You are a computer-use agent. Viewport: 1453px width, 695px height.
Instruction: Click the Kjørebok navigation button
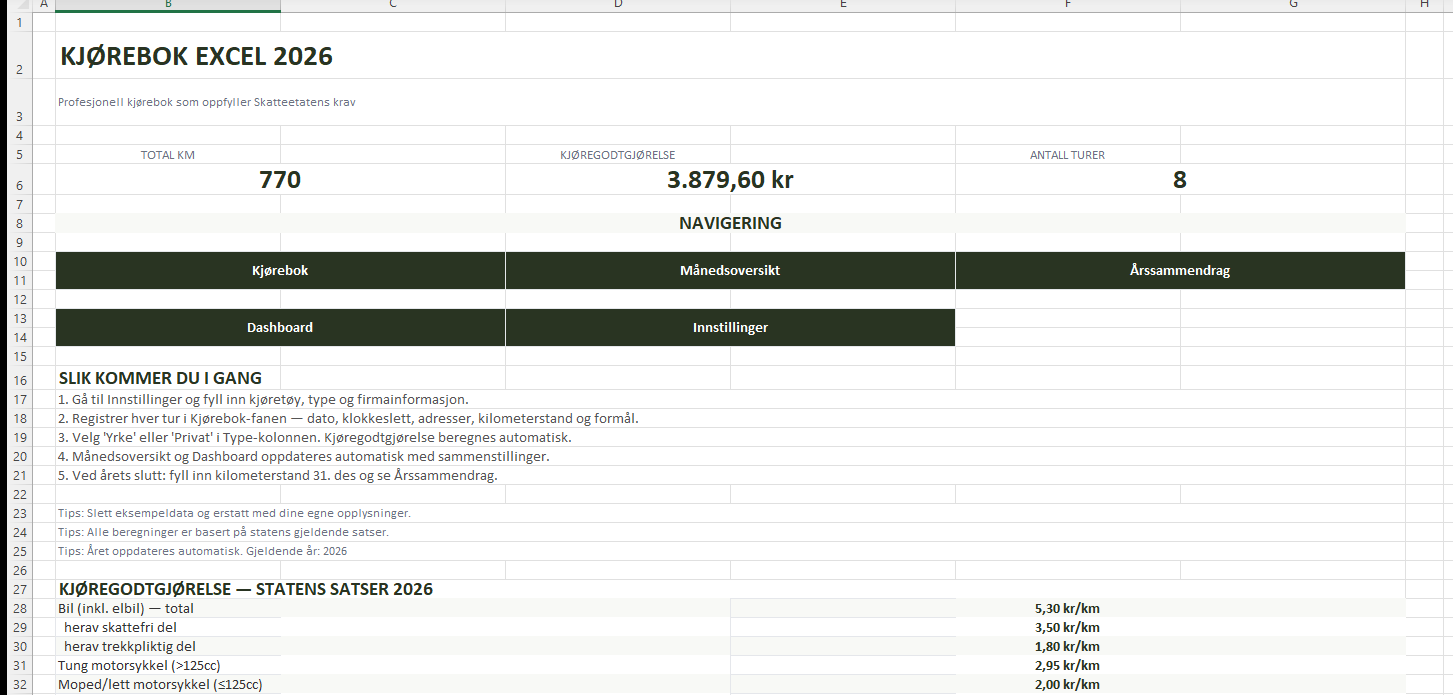pyautogui.click(x=280, y=270)
